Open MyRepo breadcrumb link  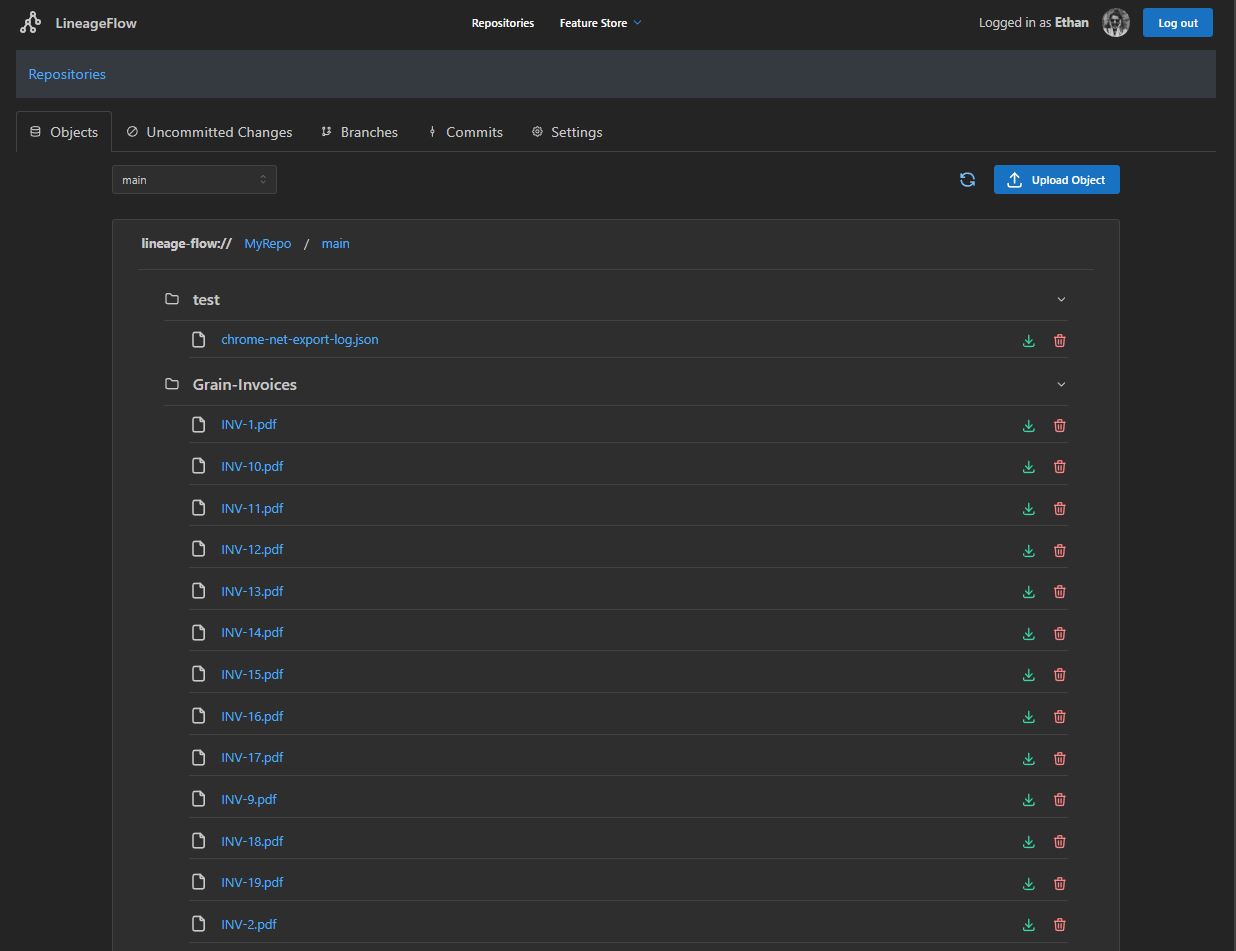click(268, 244)
